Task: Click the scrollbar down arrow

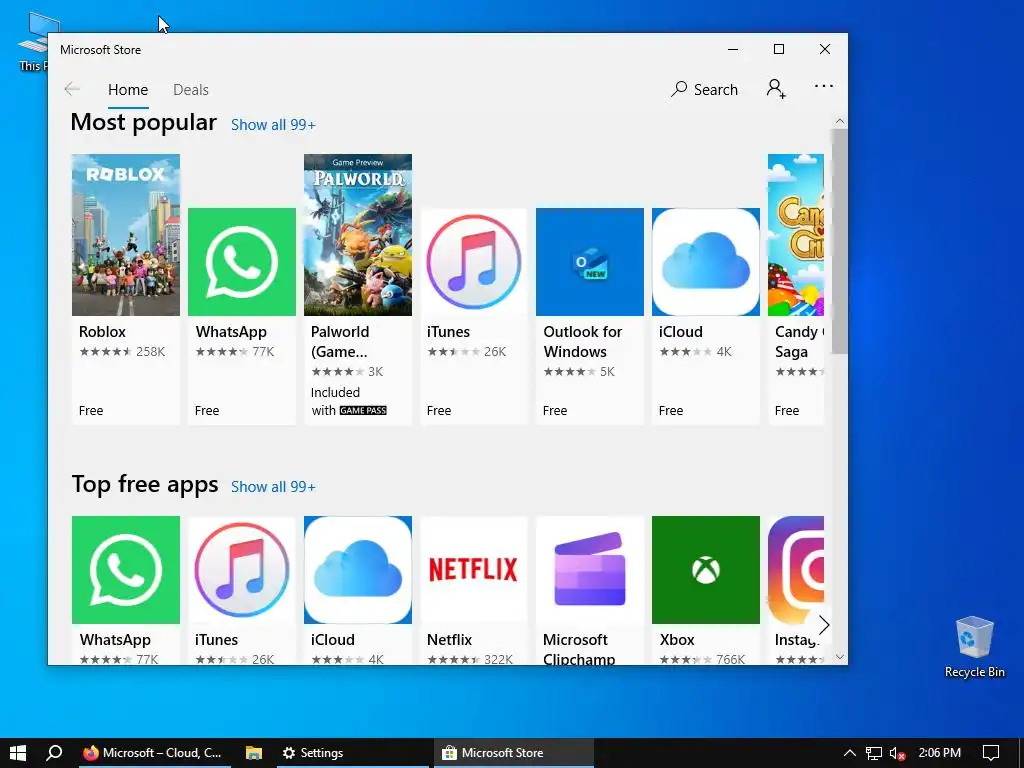Action: (840, 658)
